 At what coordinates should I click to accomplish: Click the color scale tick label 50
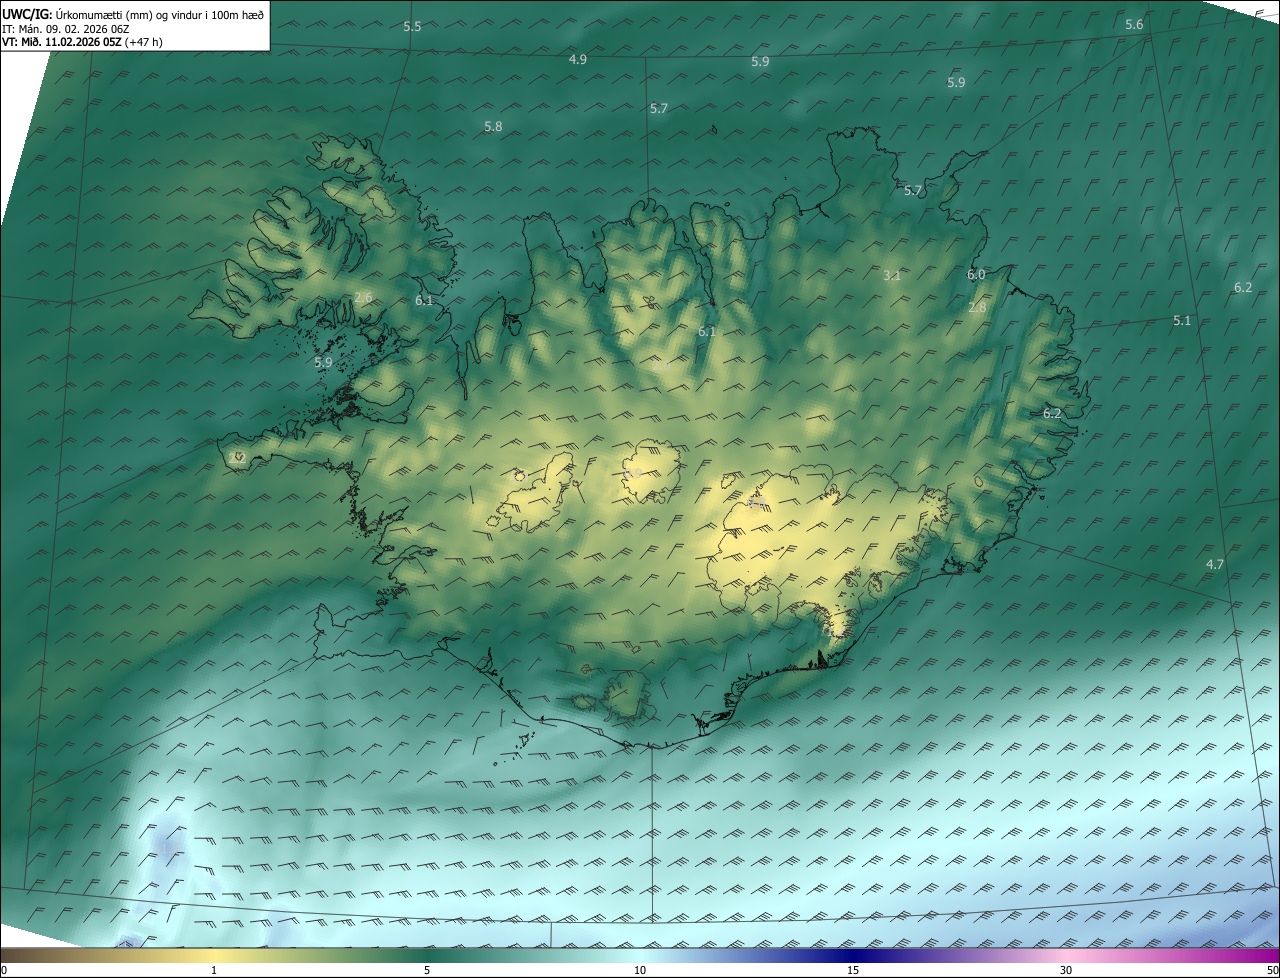1272,971
